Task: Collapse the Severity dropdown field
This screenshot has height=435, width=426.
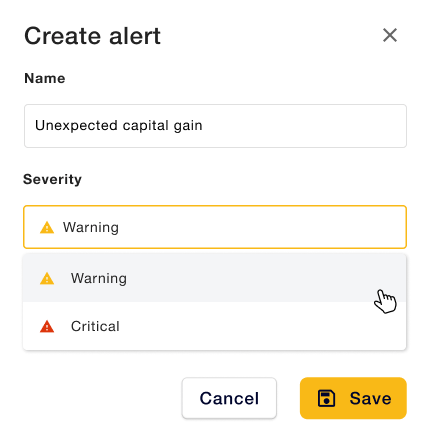Action: coord(215,227)
